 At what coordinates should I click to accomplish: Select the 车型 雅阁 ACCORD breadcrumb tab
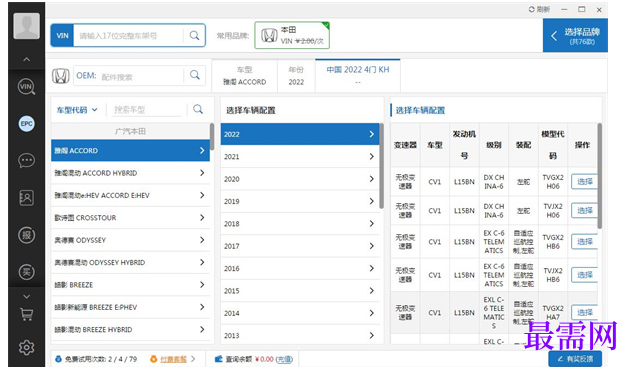click(245, 76)
